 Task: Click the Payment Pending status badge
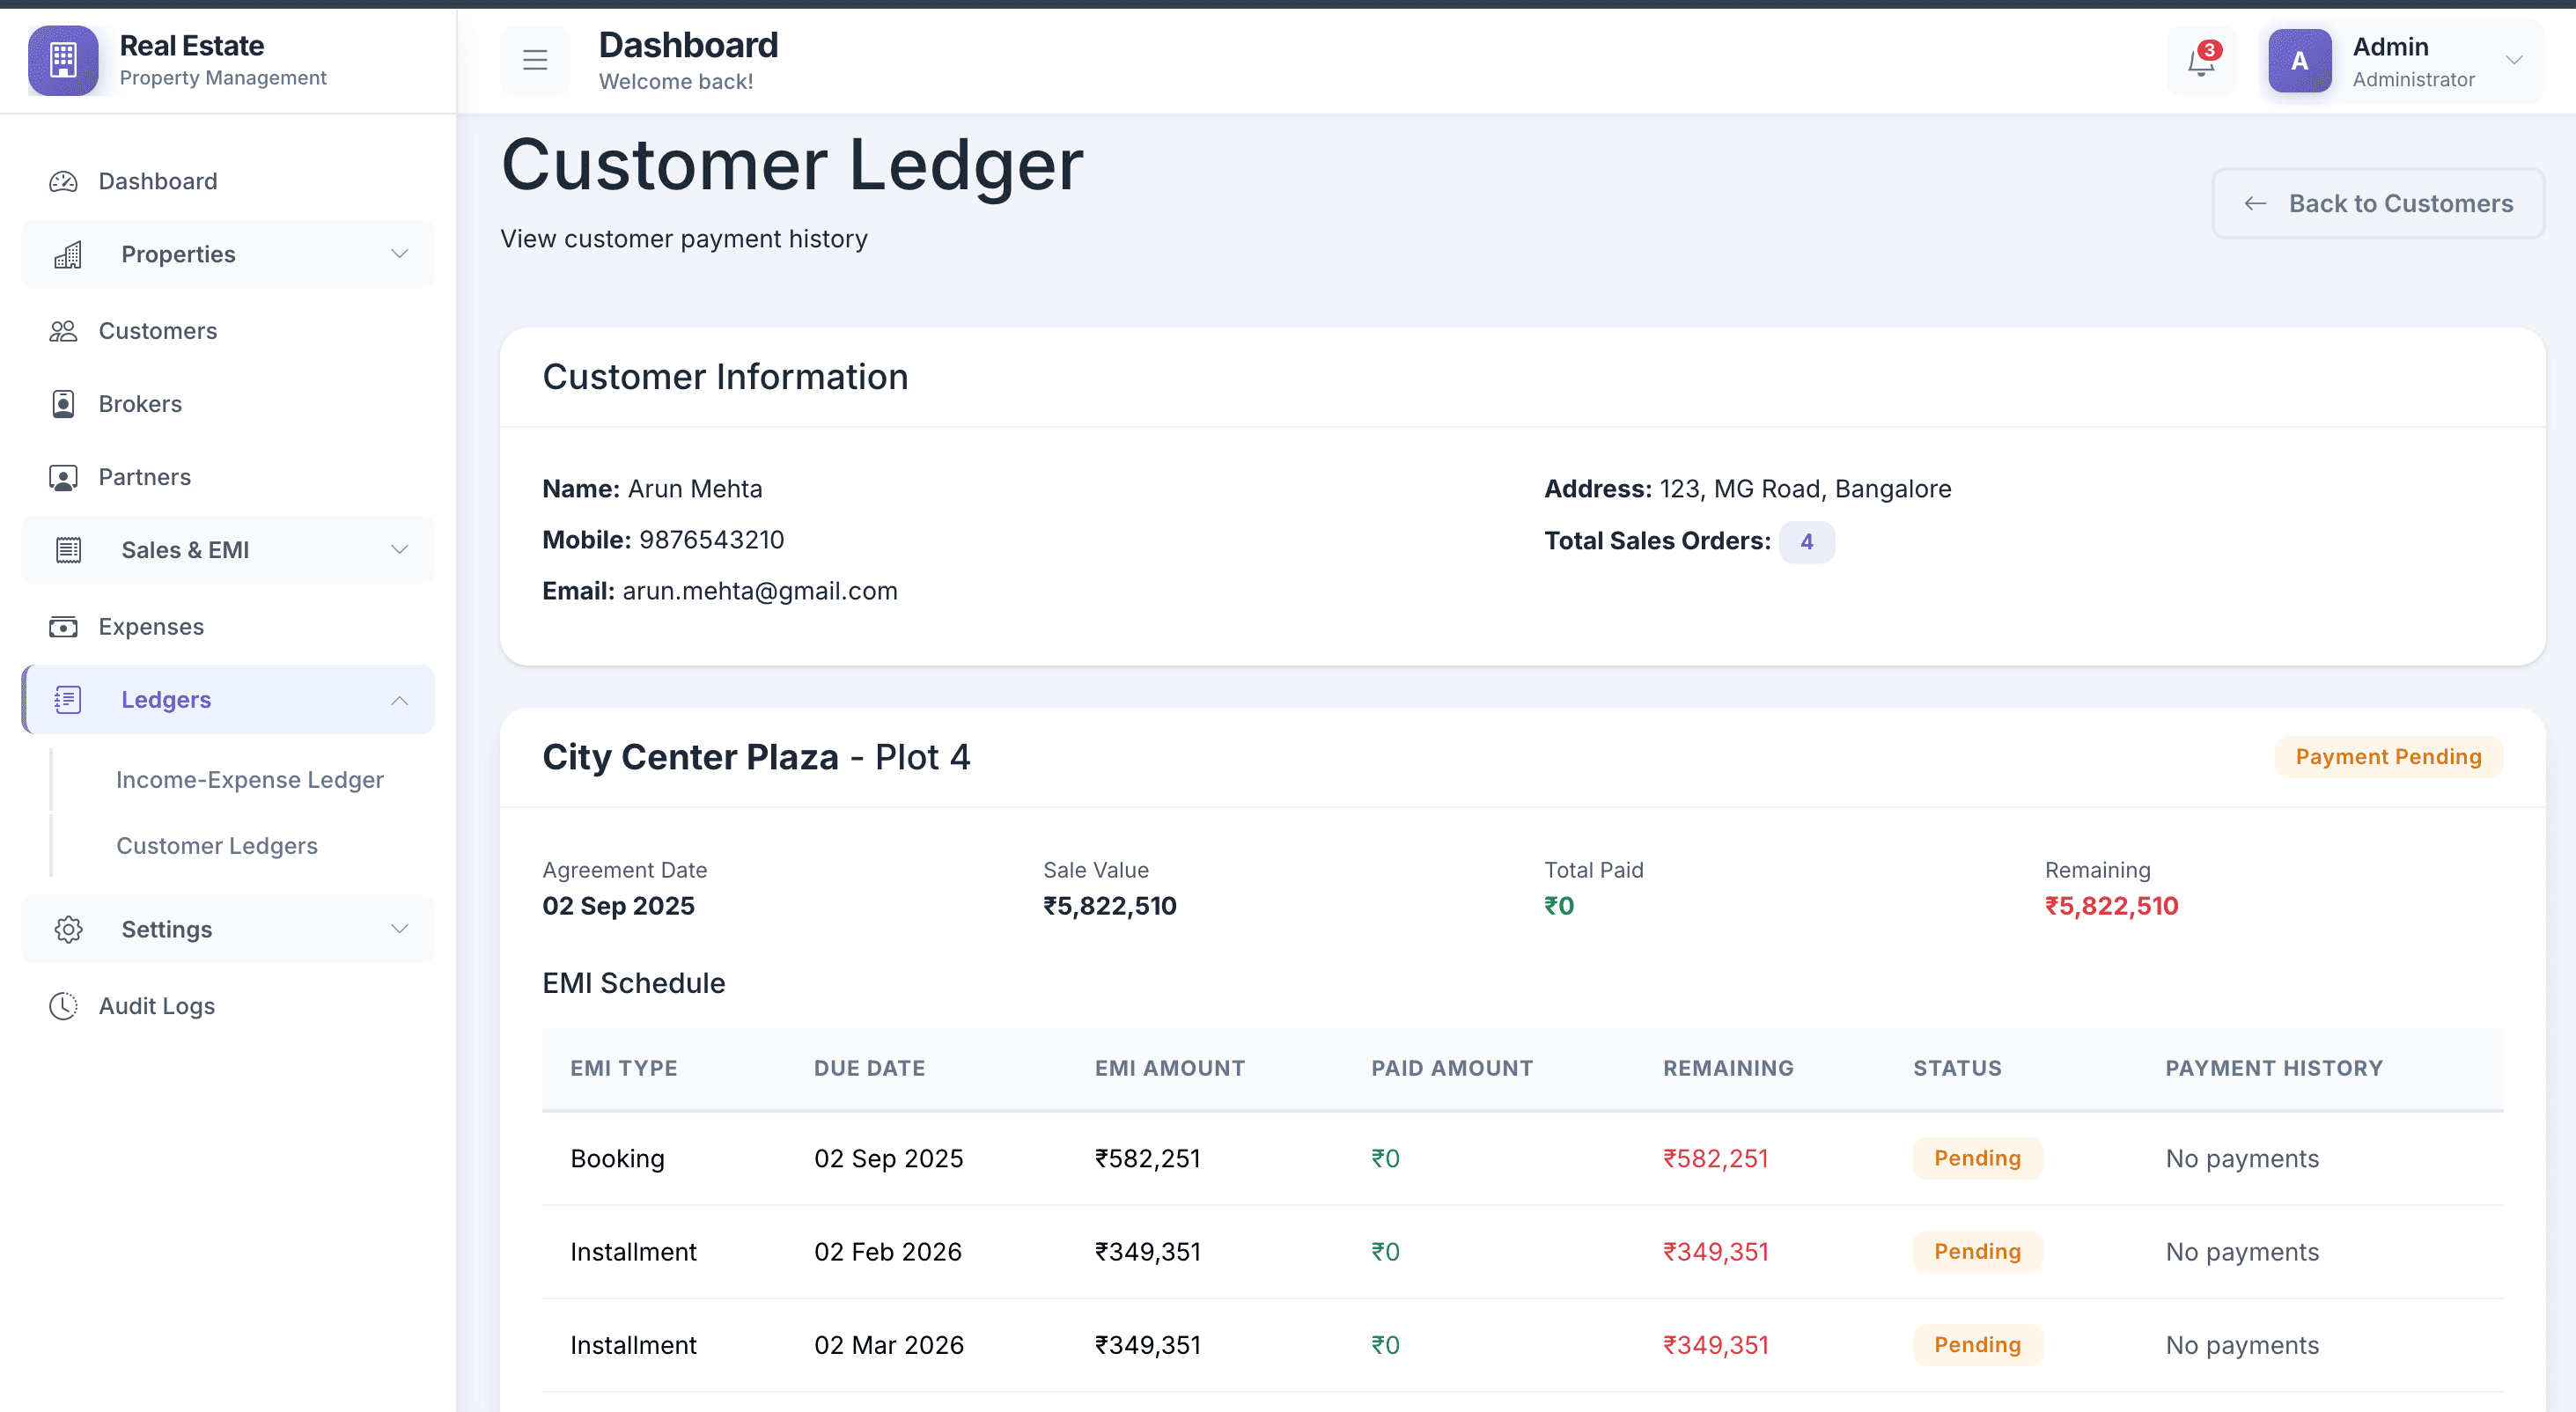(2388, 757)
